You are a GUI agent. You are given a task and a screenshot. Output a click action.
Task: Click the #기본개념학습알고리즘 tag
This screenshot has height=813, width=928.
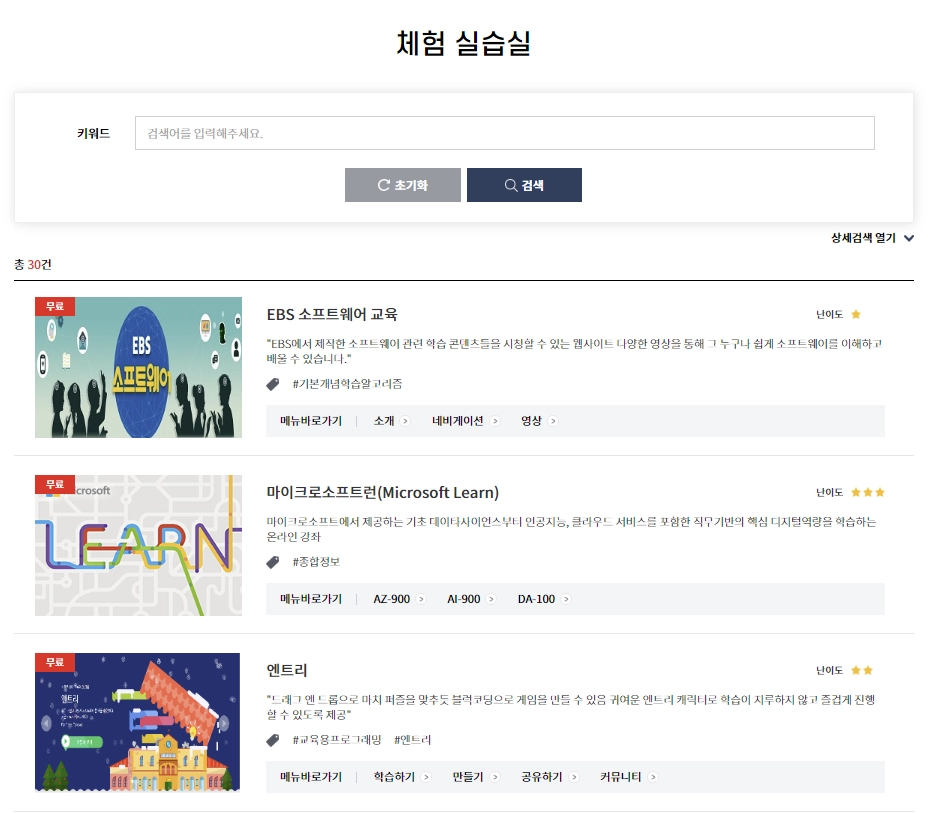347,384
